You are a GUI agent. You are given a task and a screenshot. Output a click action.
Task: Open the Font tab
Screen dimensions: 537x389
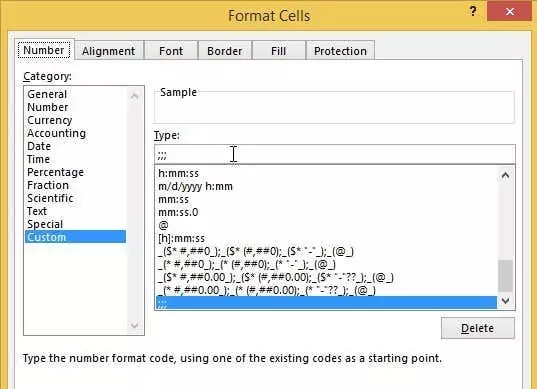[x=171, y=51]
